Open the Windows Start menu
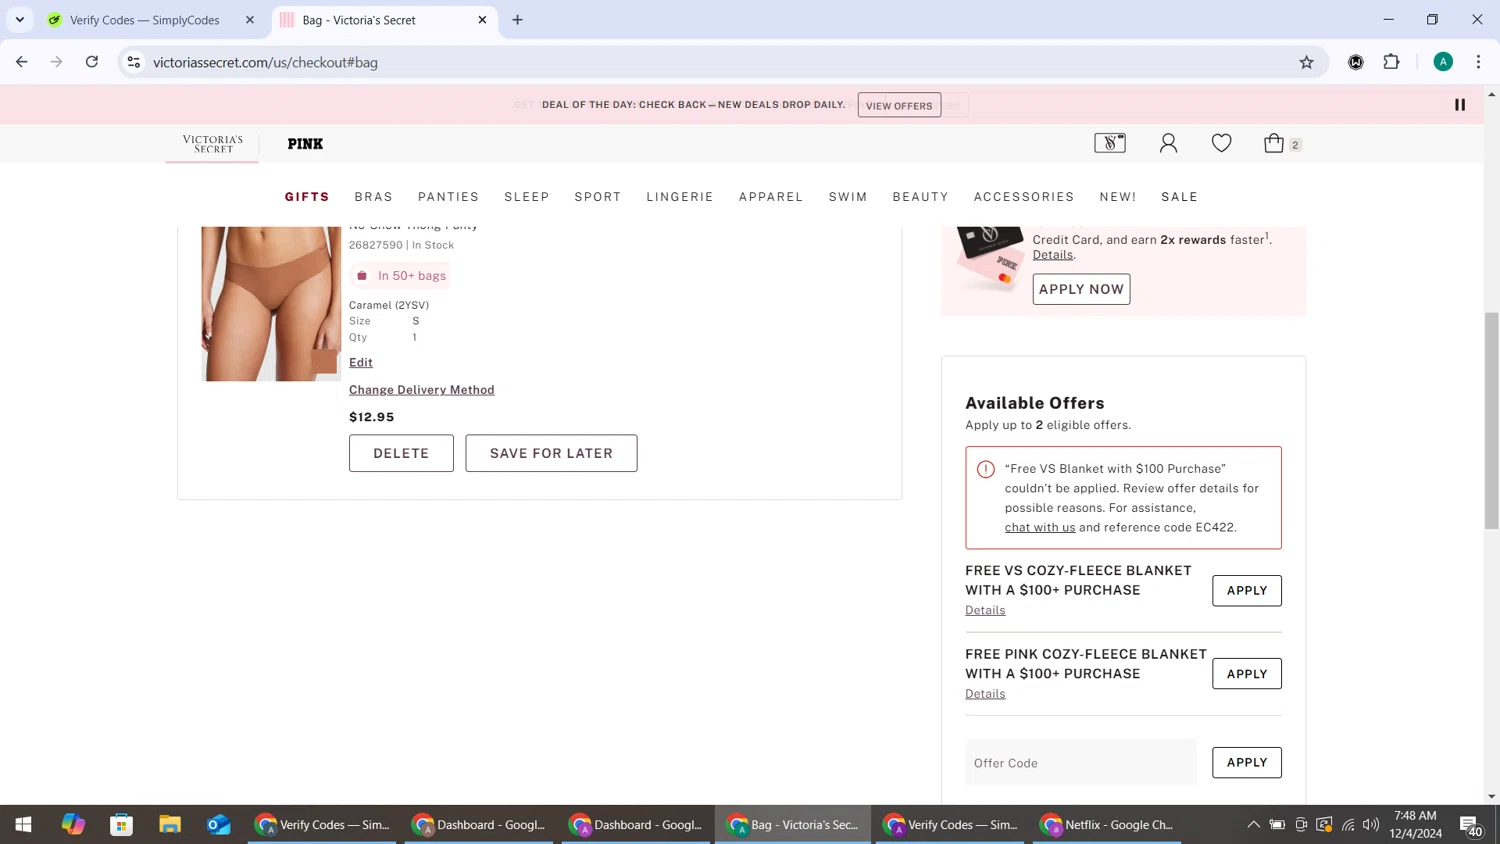 pyautogui.click(x=23, y=825)
